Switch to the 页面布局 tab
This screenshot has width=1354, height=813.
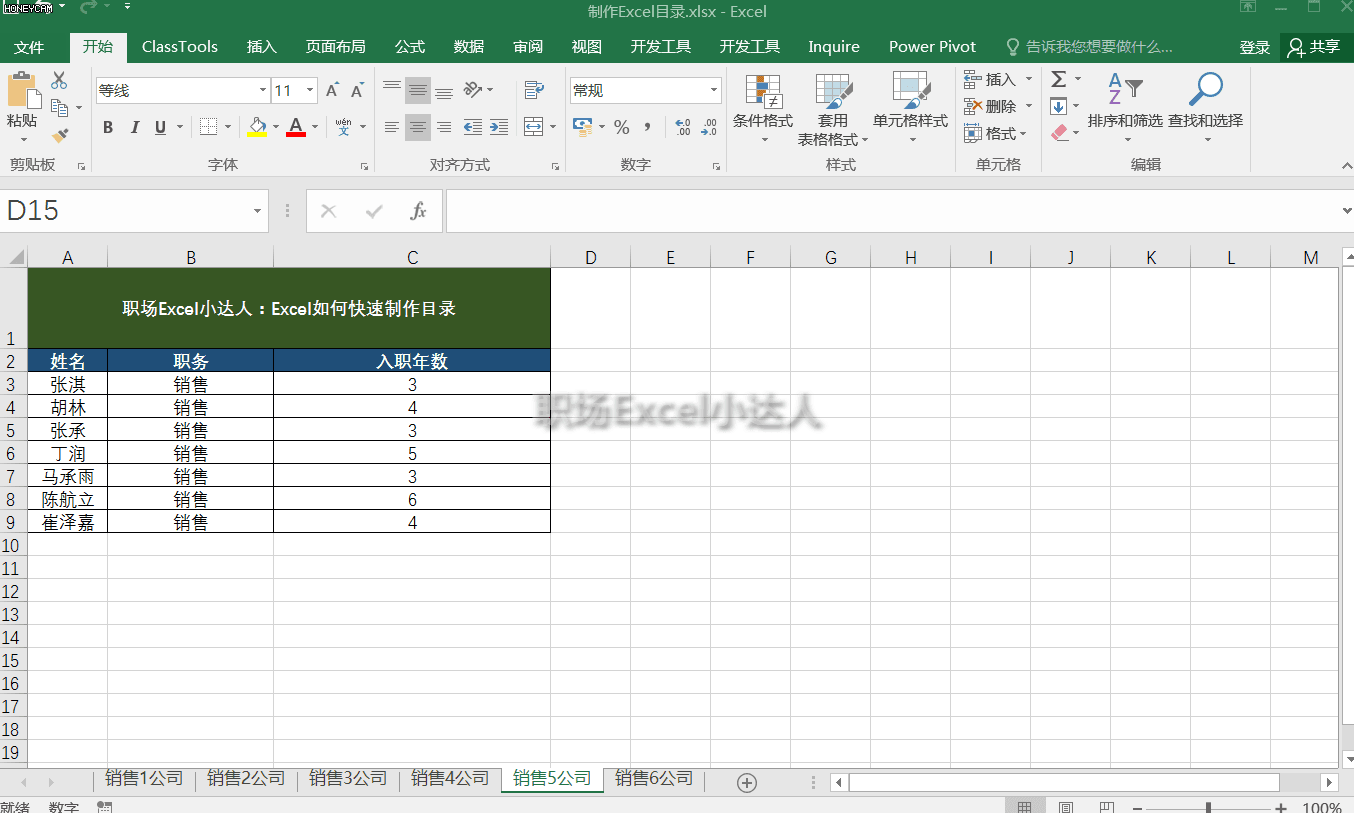[335, 47]
